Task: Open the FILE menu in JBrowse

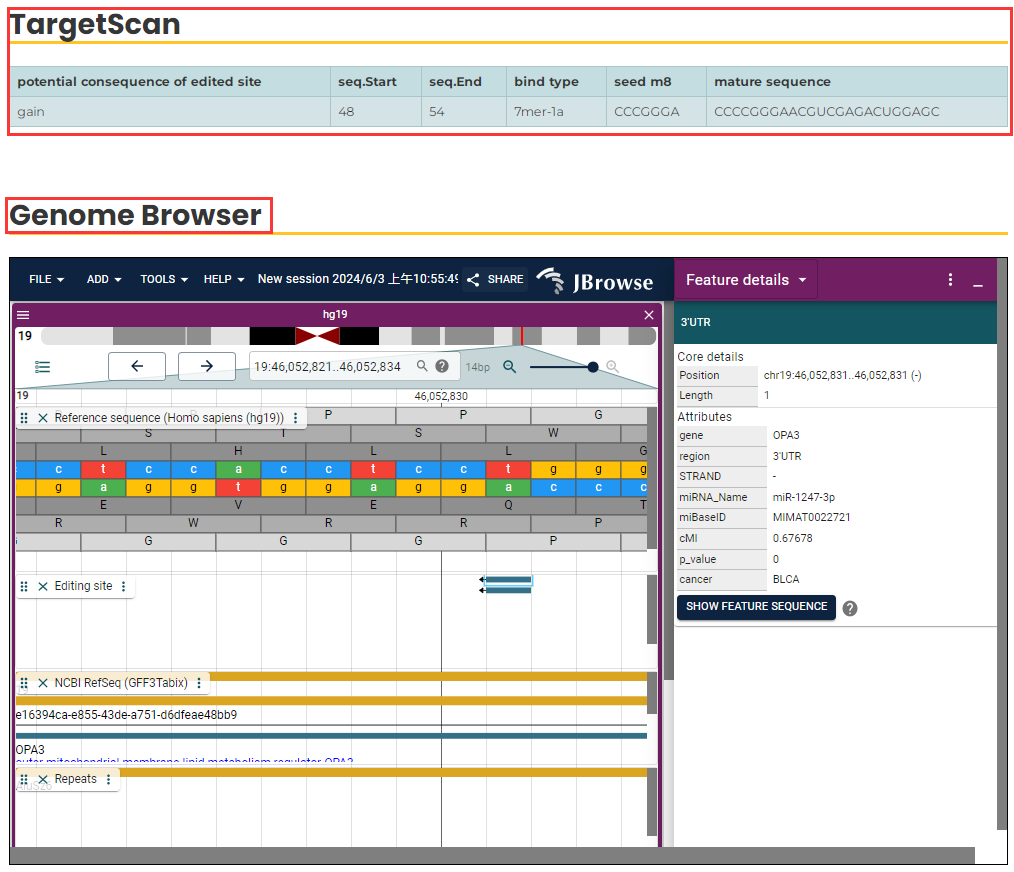Action: tap(46, 279)
